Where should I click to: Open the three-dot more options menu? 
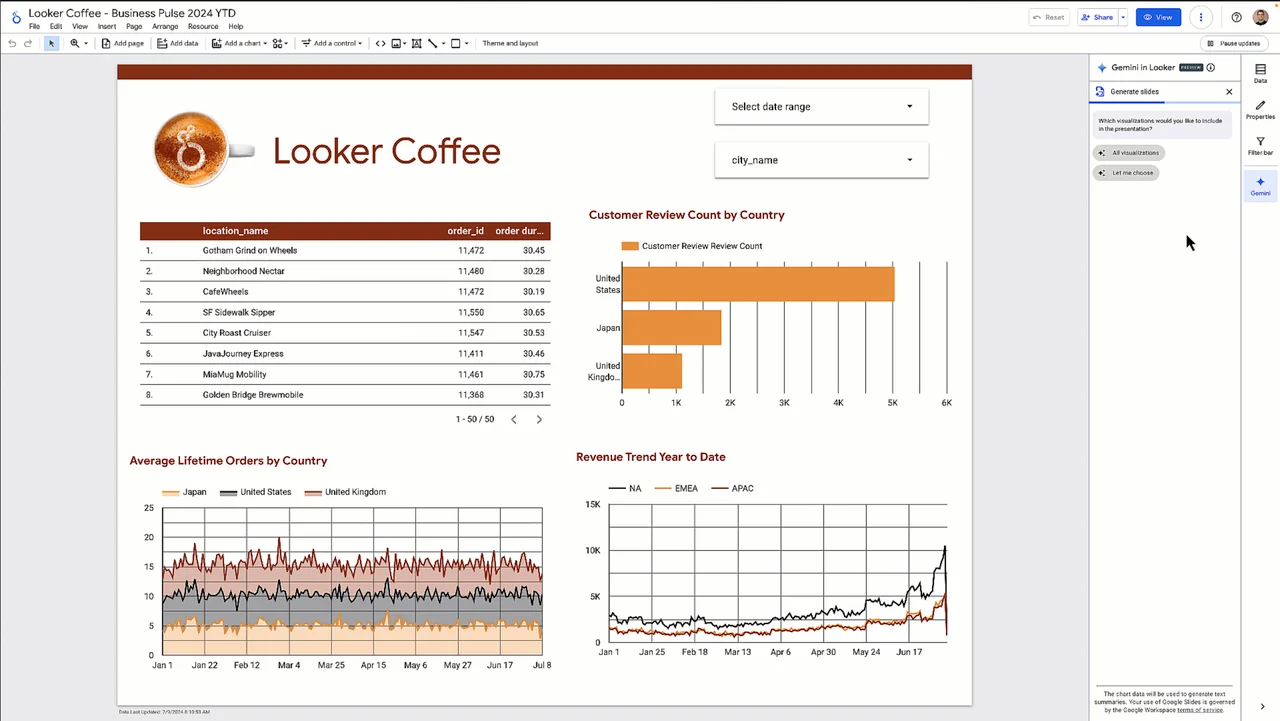(x=1201, y=17)
